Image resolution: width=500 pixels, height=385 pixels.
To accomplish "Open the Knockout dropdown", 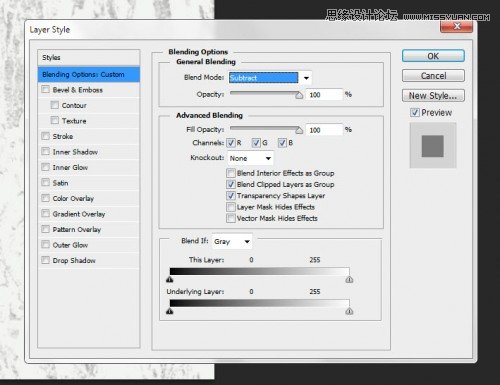I will [250, 158].
